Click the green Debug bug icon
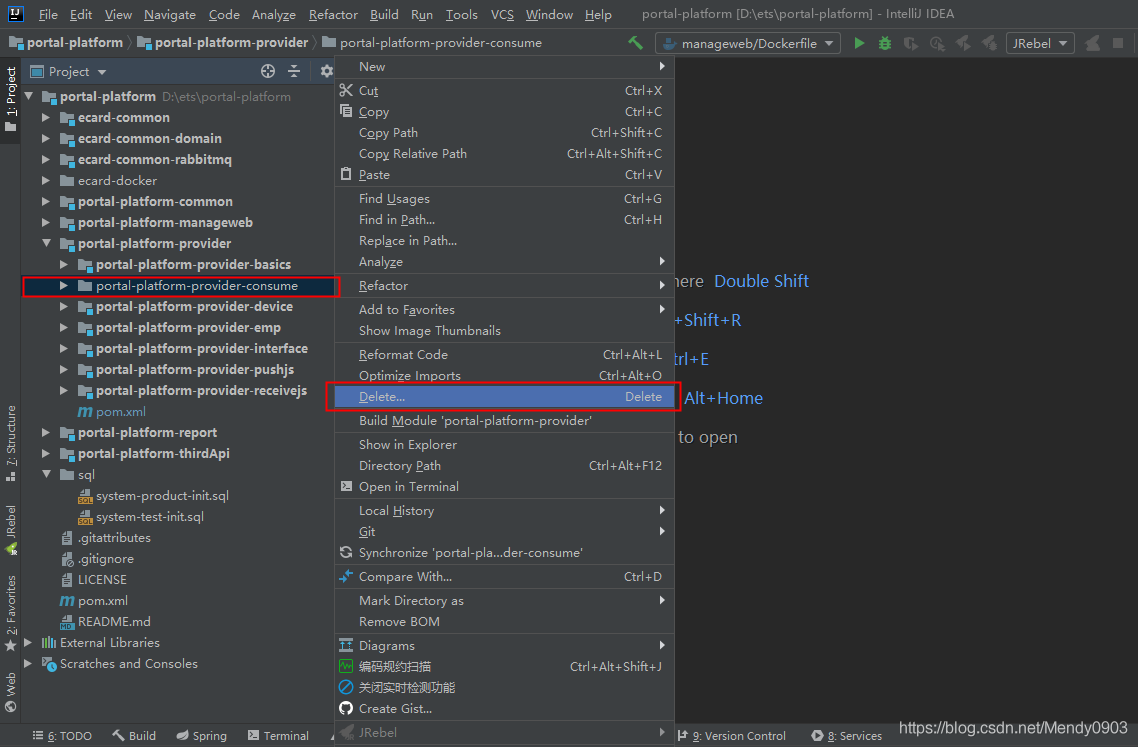Viewport: 1138px width, 747px height. [884, 43]
